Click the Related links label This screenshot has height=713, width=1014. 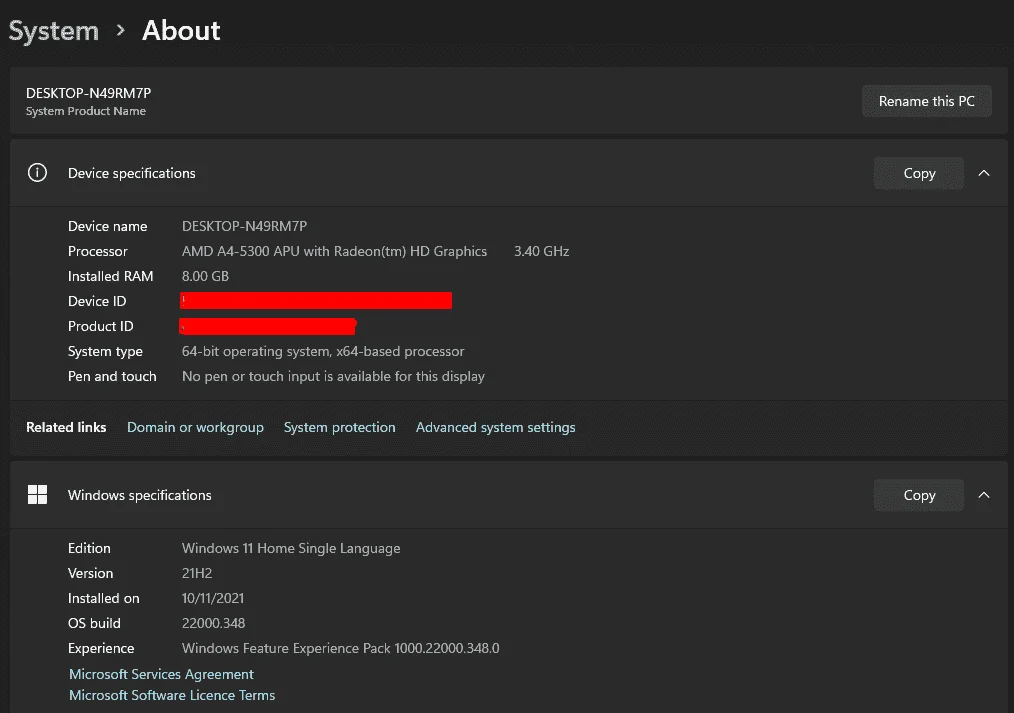click(x=66, y=427)
